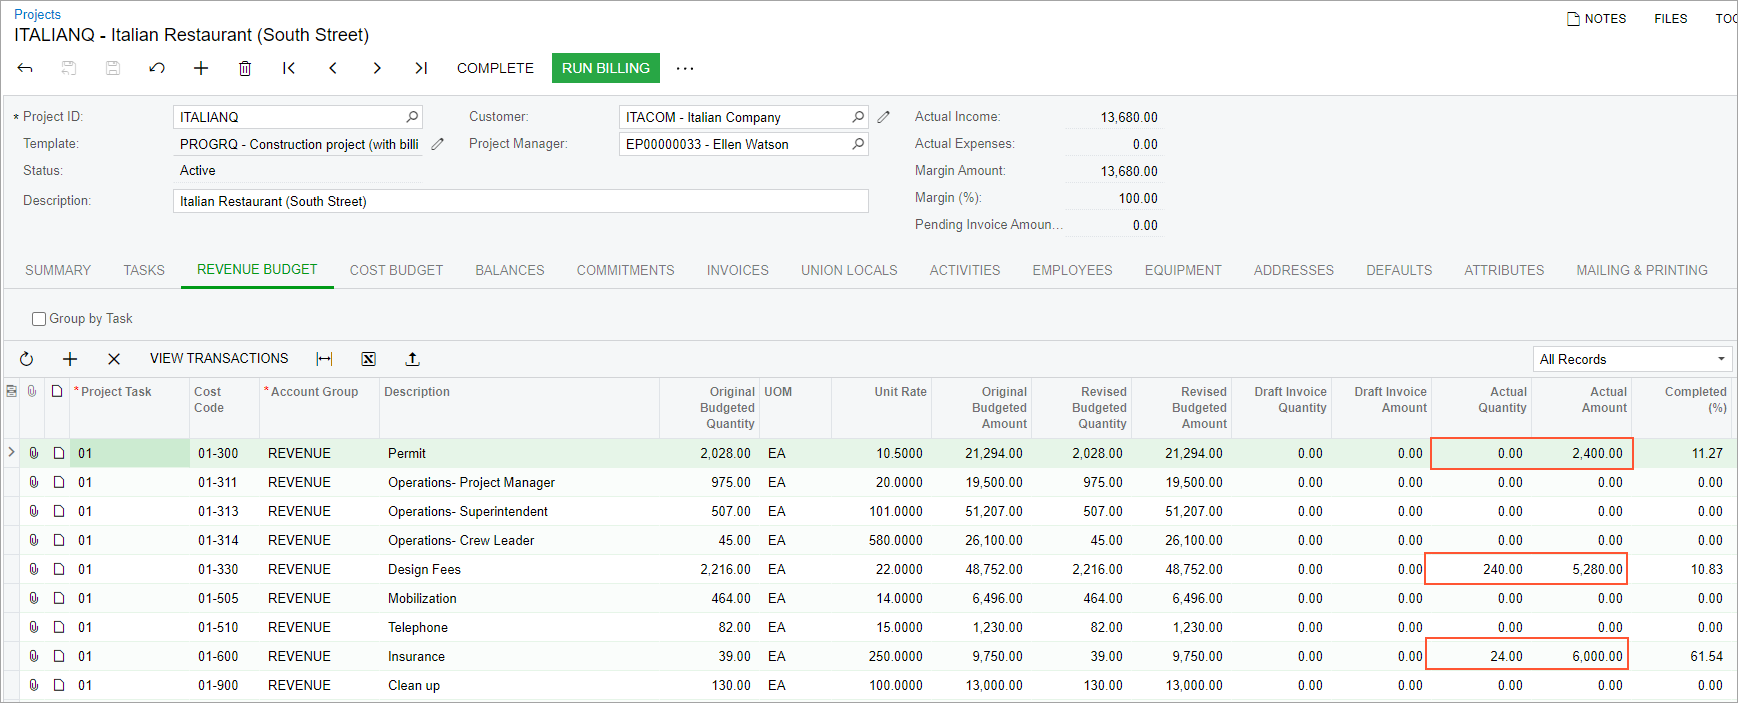Delete the selected budget row
Image resolution: width=1738 pixels, height=703 pixels.
coord(114,359)
